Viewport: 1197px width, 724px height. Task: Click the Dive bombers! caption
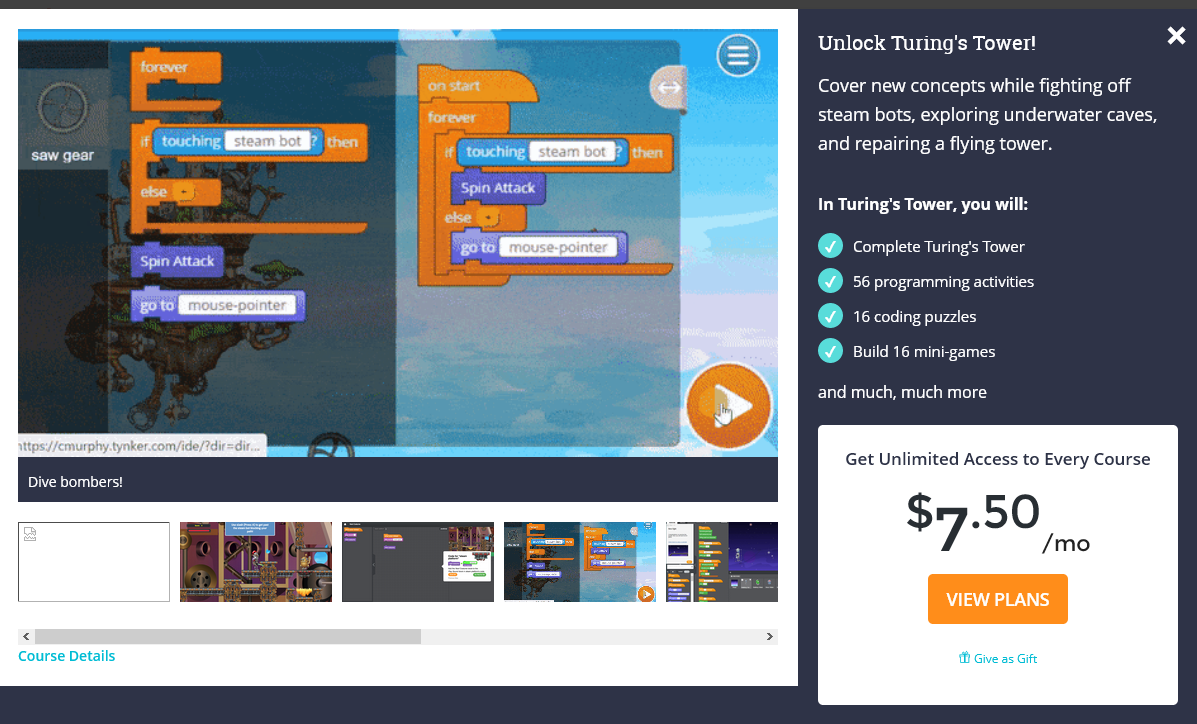coord(75,482)
